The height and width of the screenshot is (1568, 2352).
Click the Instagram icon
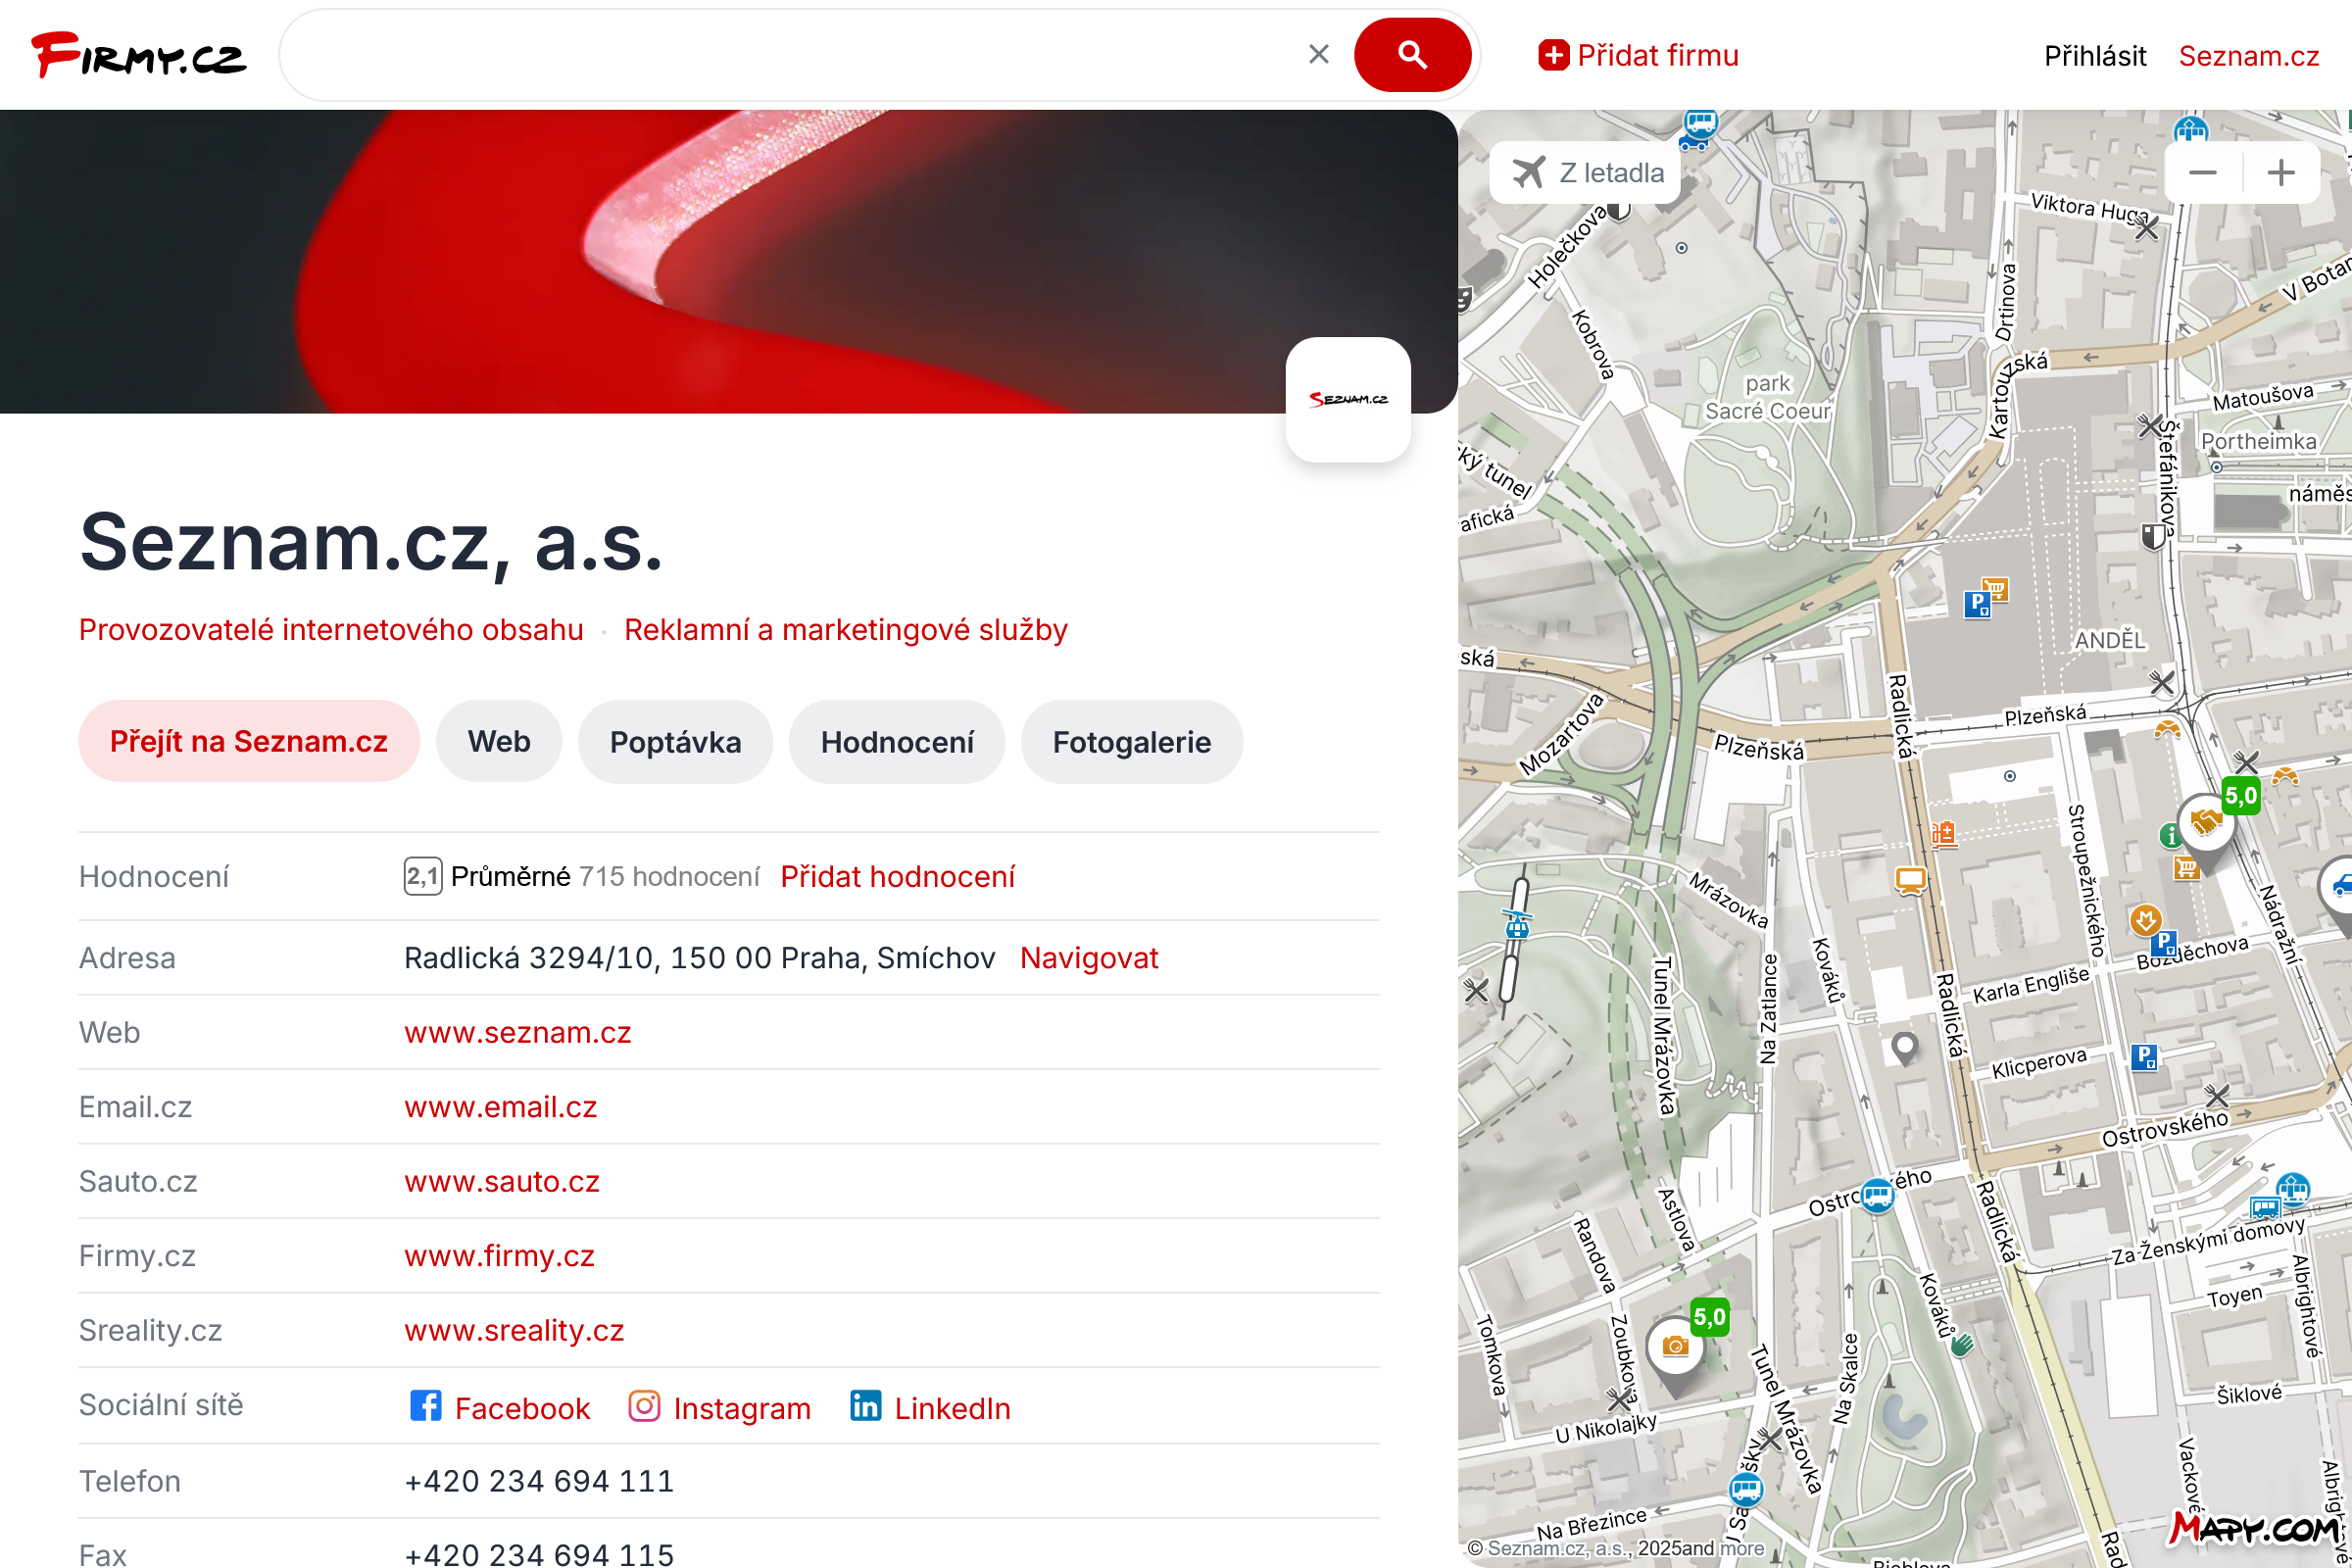[x=644, y=1405]
